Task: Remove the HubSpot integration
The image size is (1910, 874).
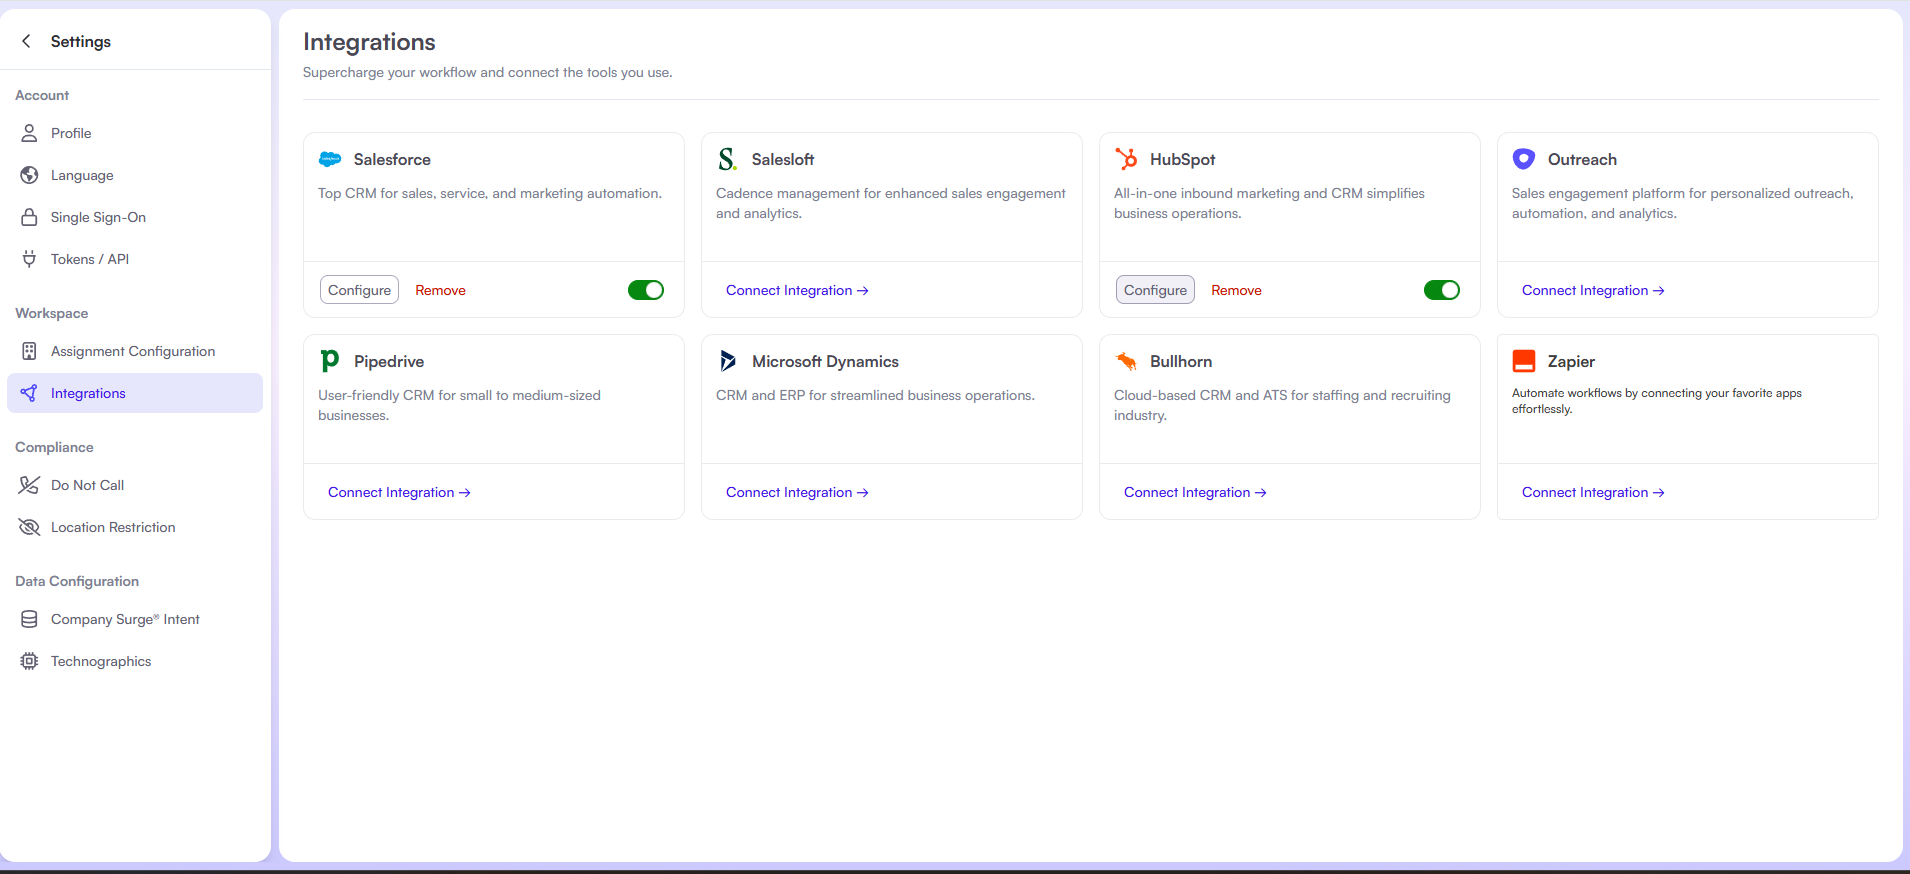Action: click(x=1236, y=290)
